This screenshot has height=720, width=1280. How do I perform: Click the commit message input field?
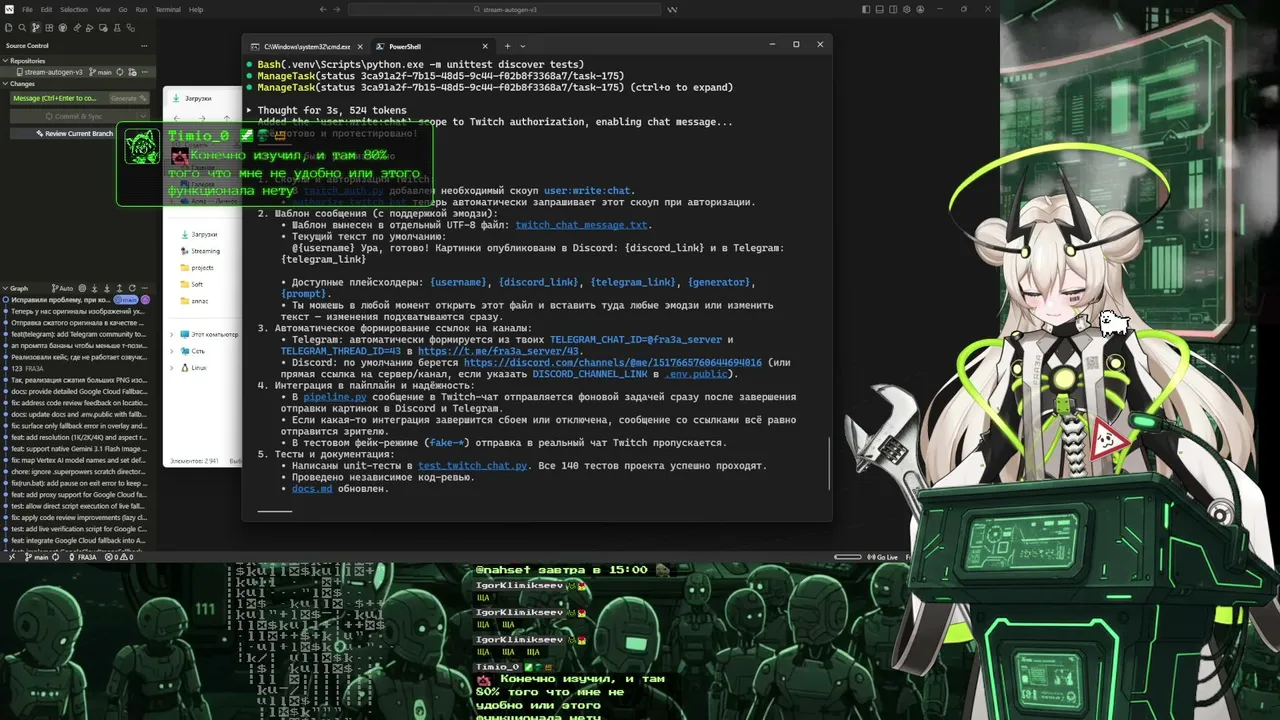pos(59,98)
